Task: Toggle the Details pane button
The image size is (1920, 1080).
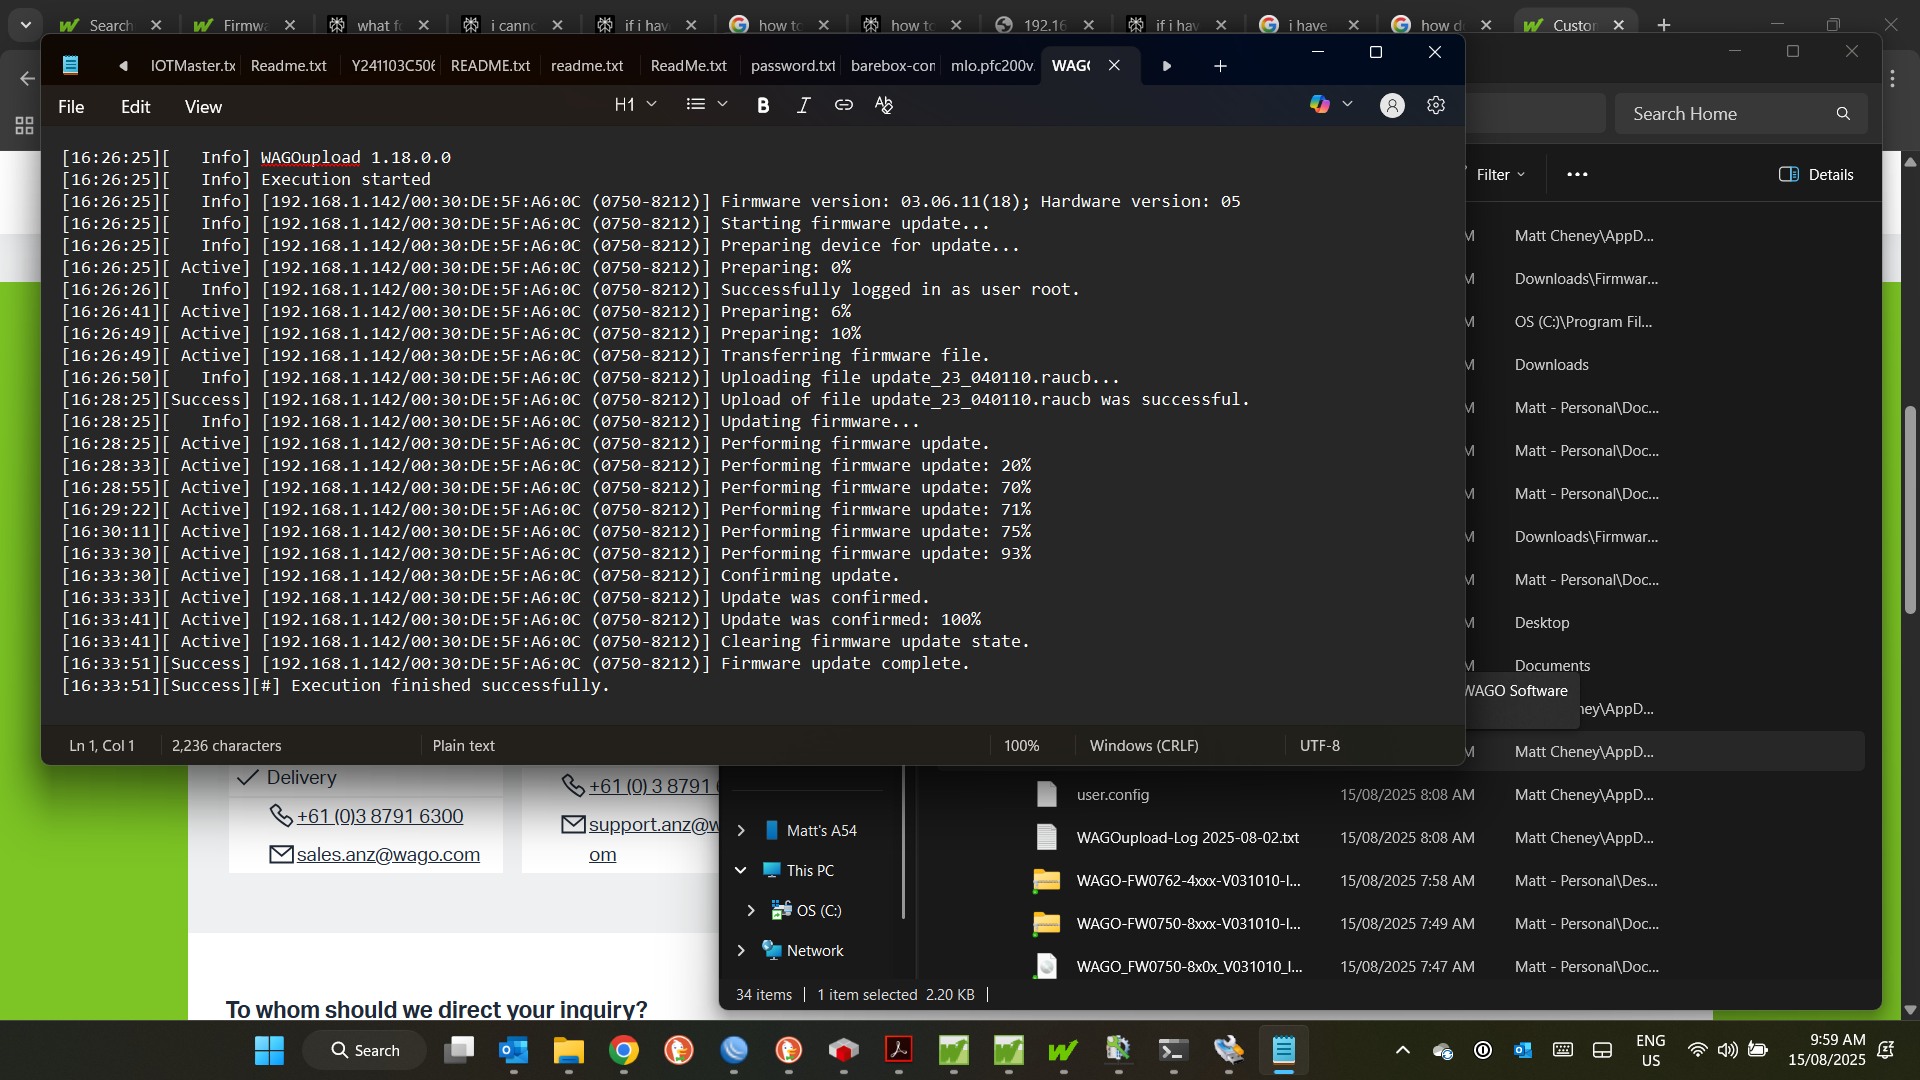Action: coord(1816,174)
